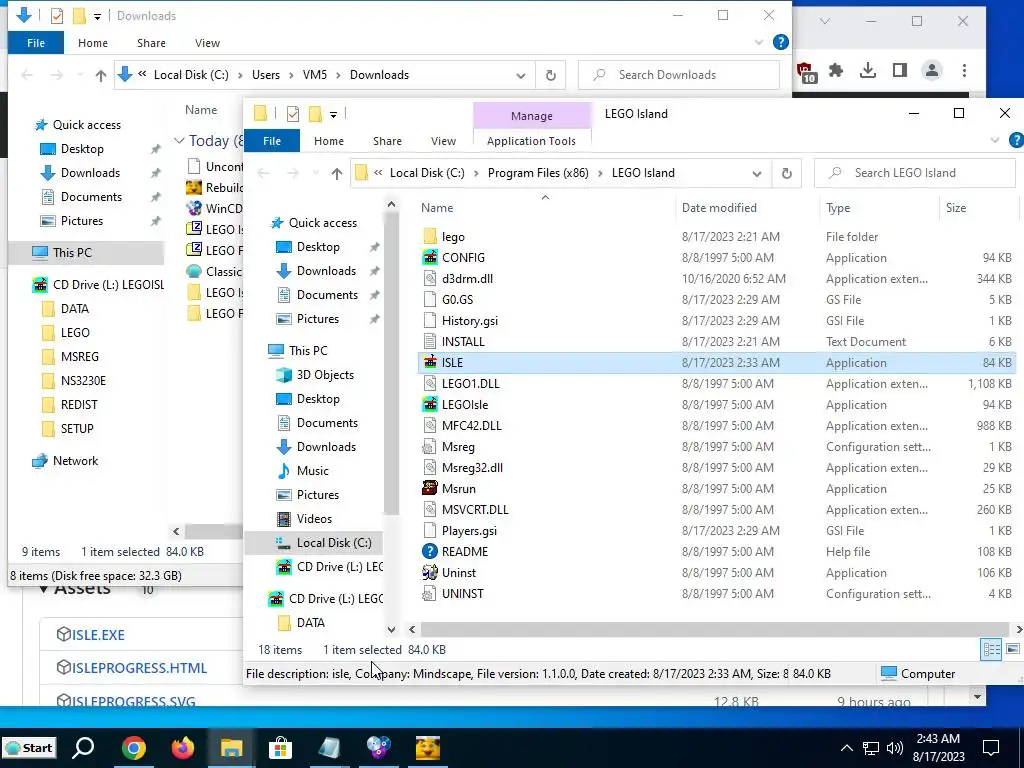Open the ISLEPROGRESS.HTML asset link
This screenshot has height=768, width=1024.
139,668
